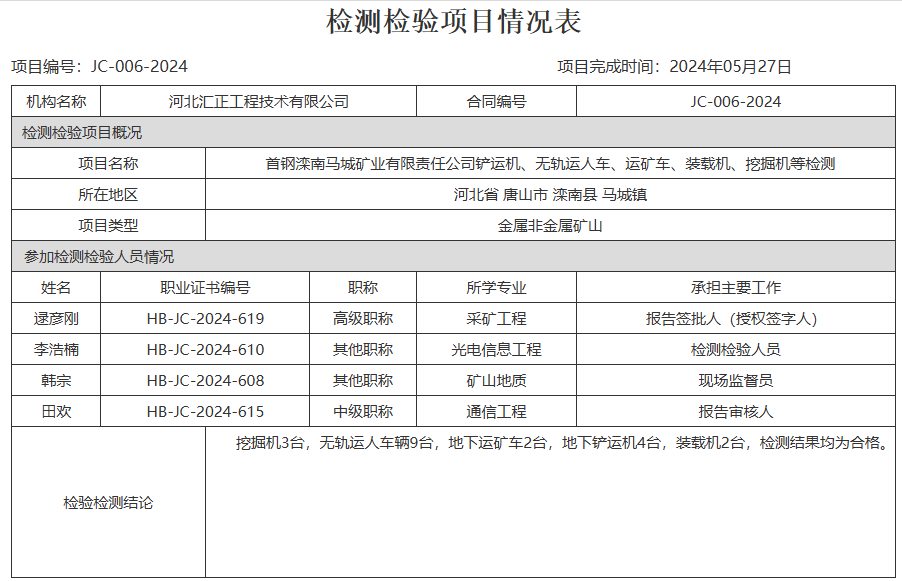Click the 所在地区 label cell
The image size is (902, 581).
[x=108, y=195]
